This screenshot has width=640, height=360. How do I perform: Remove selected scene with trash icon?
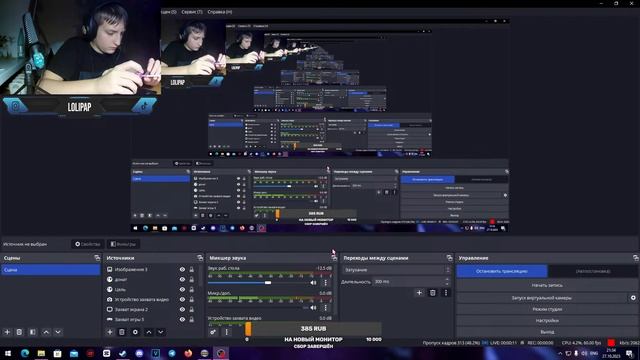pos(19,332)
